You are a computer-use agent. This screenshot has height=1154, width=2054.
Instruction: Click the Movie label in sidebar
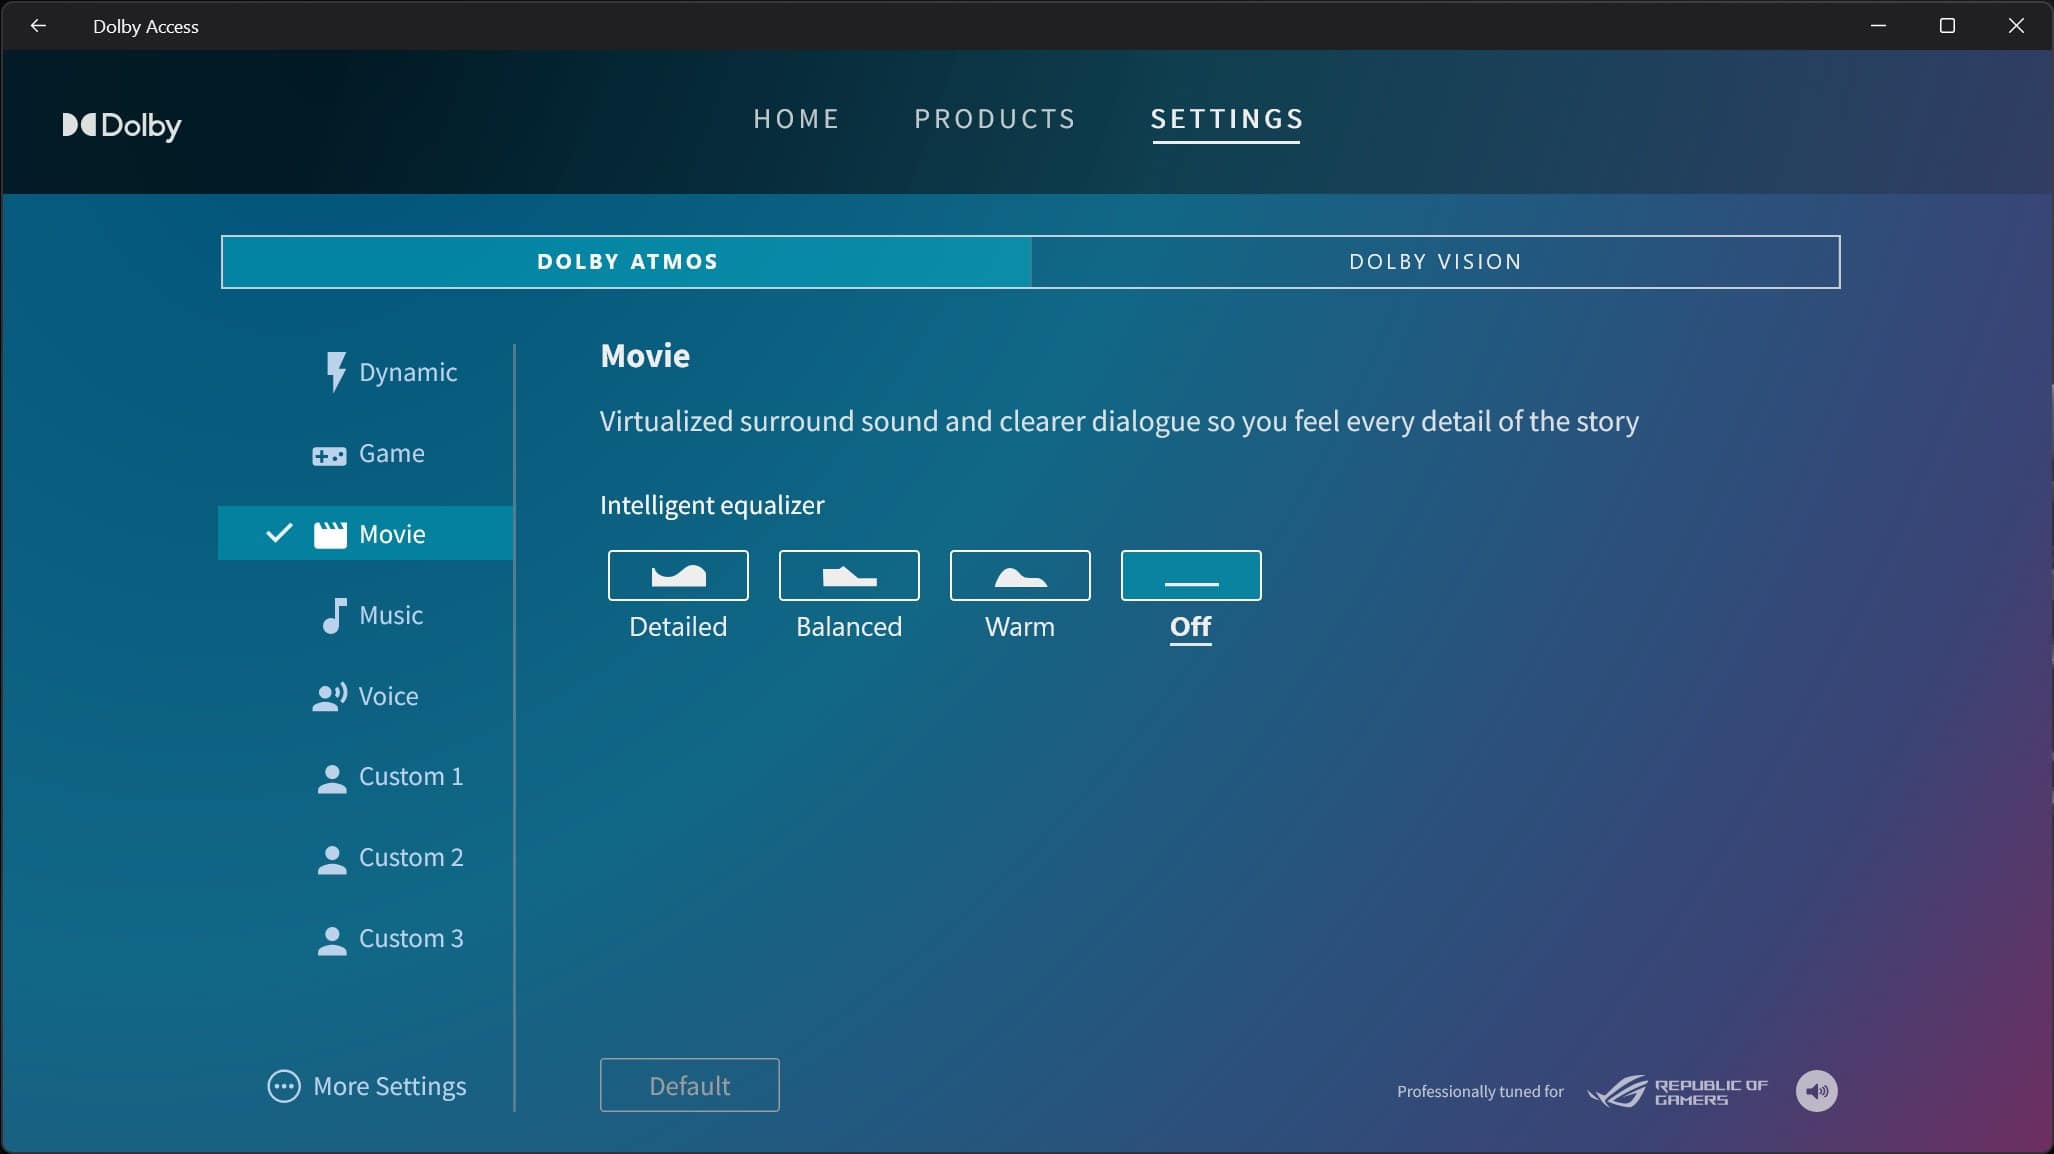click(x=392, y=534)
